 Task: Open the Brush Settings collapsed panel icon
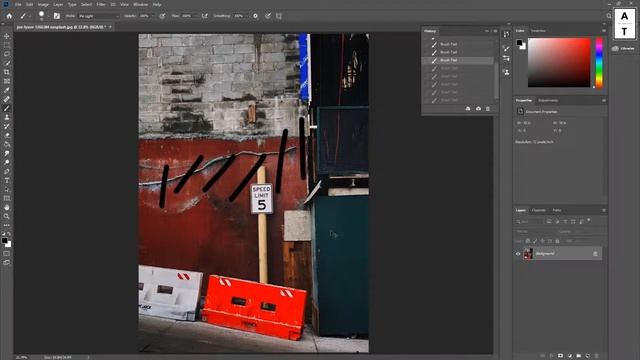coord(506,48)
